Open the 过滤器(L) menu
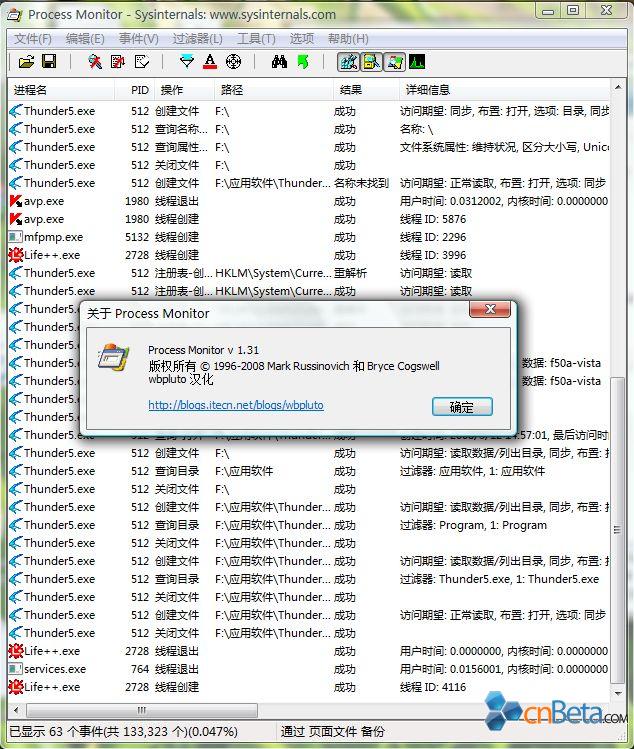 pyautogui.click(x=197, y=39)
